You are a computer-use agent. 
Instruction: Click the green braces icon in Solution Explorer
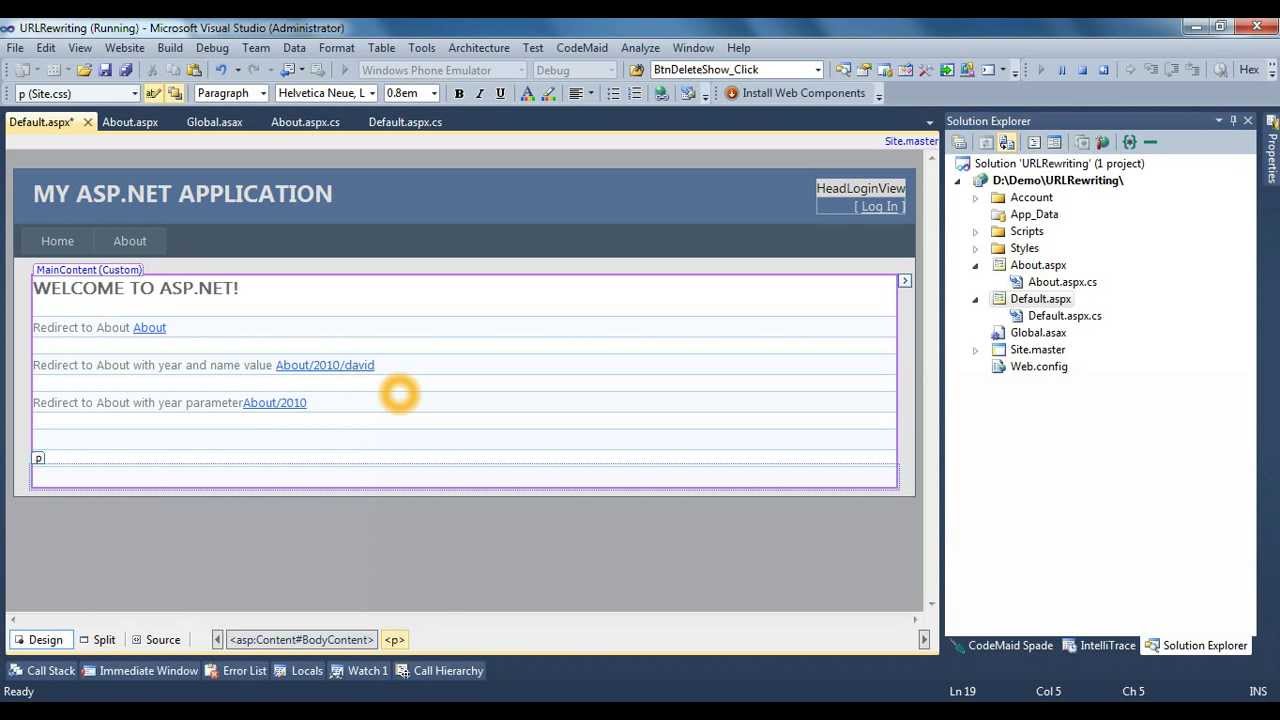coord(1130,142)
